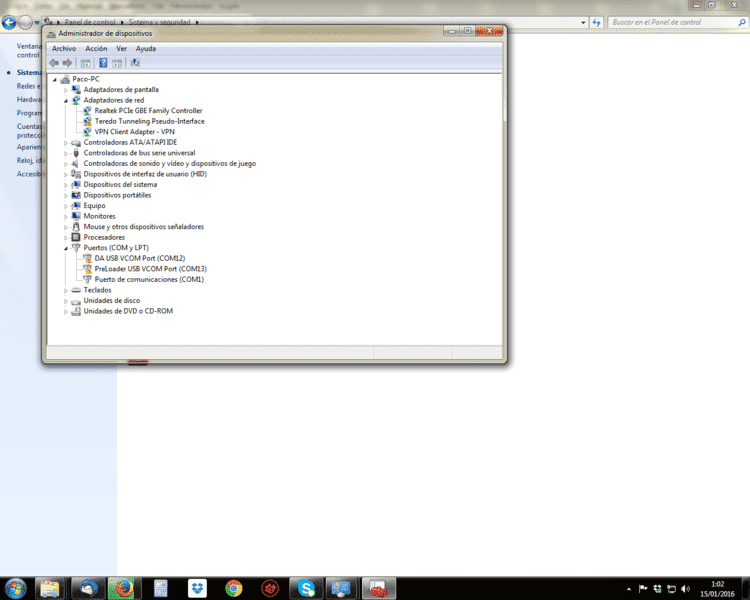Click the DA USB VCOM Port warning icon
The height and width of the screenshot is (600, 750).
click(x=87, y=258)
